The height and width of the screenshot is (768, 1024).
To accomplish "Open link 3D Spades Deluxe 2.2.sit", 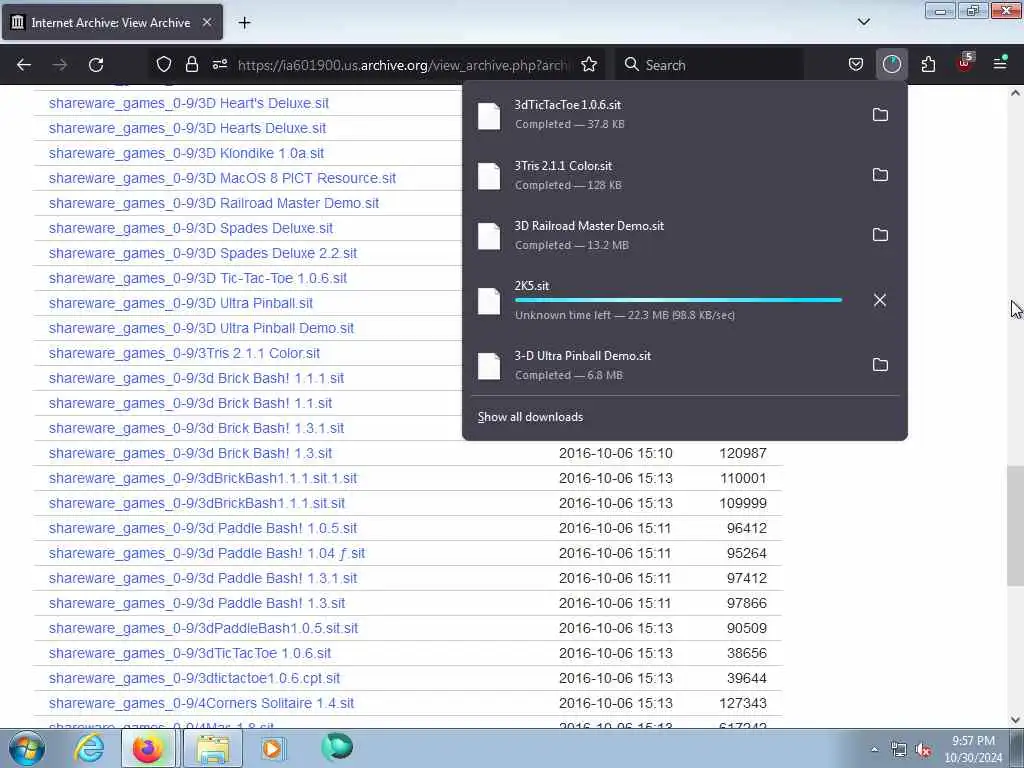I will [x=202, y=253].
